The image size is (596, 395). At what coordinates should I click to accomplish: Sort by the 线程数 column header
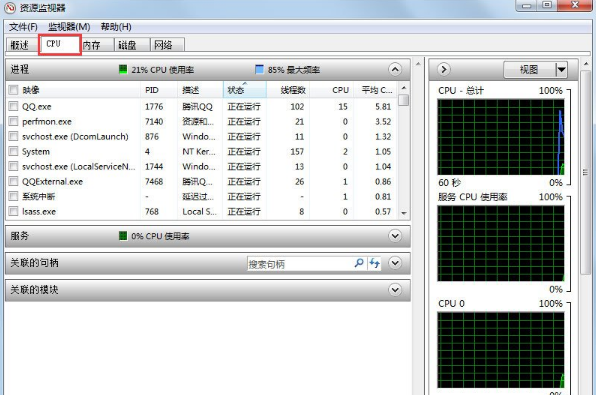(288, 90)
